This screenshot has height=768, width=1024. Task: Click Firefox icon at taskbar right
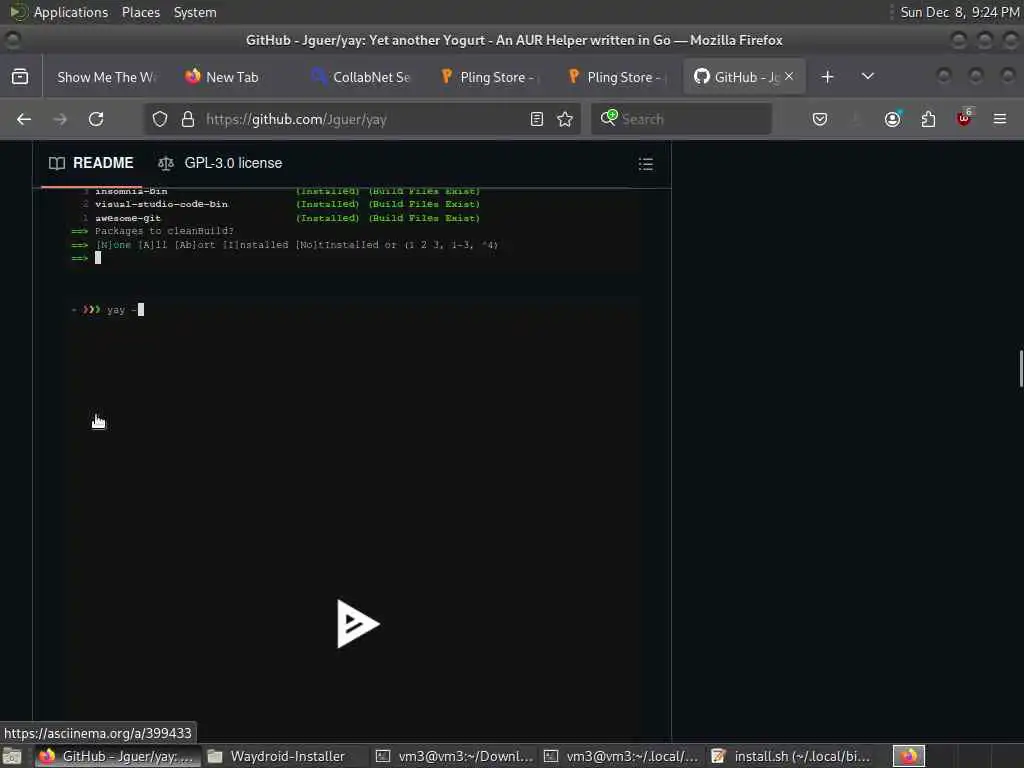(909, 756)
